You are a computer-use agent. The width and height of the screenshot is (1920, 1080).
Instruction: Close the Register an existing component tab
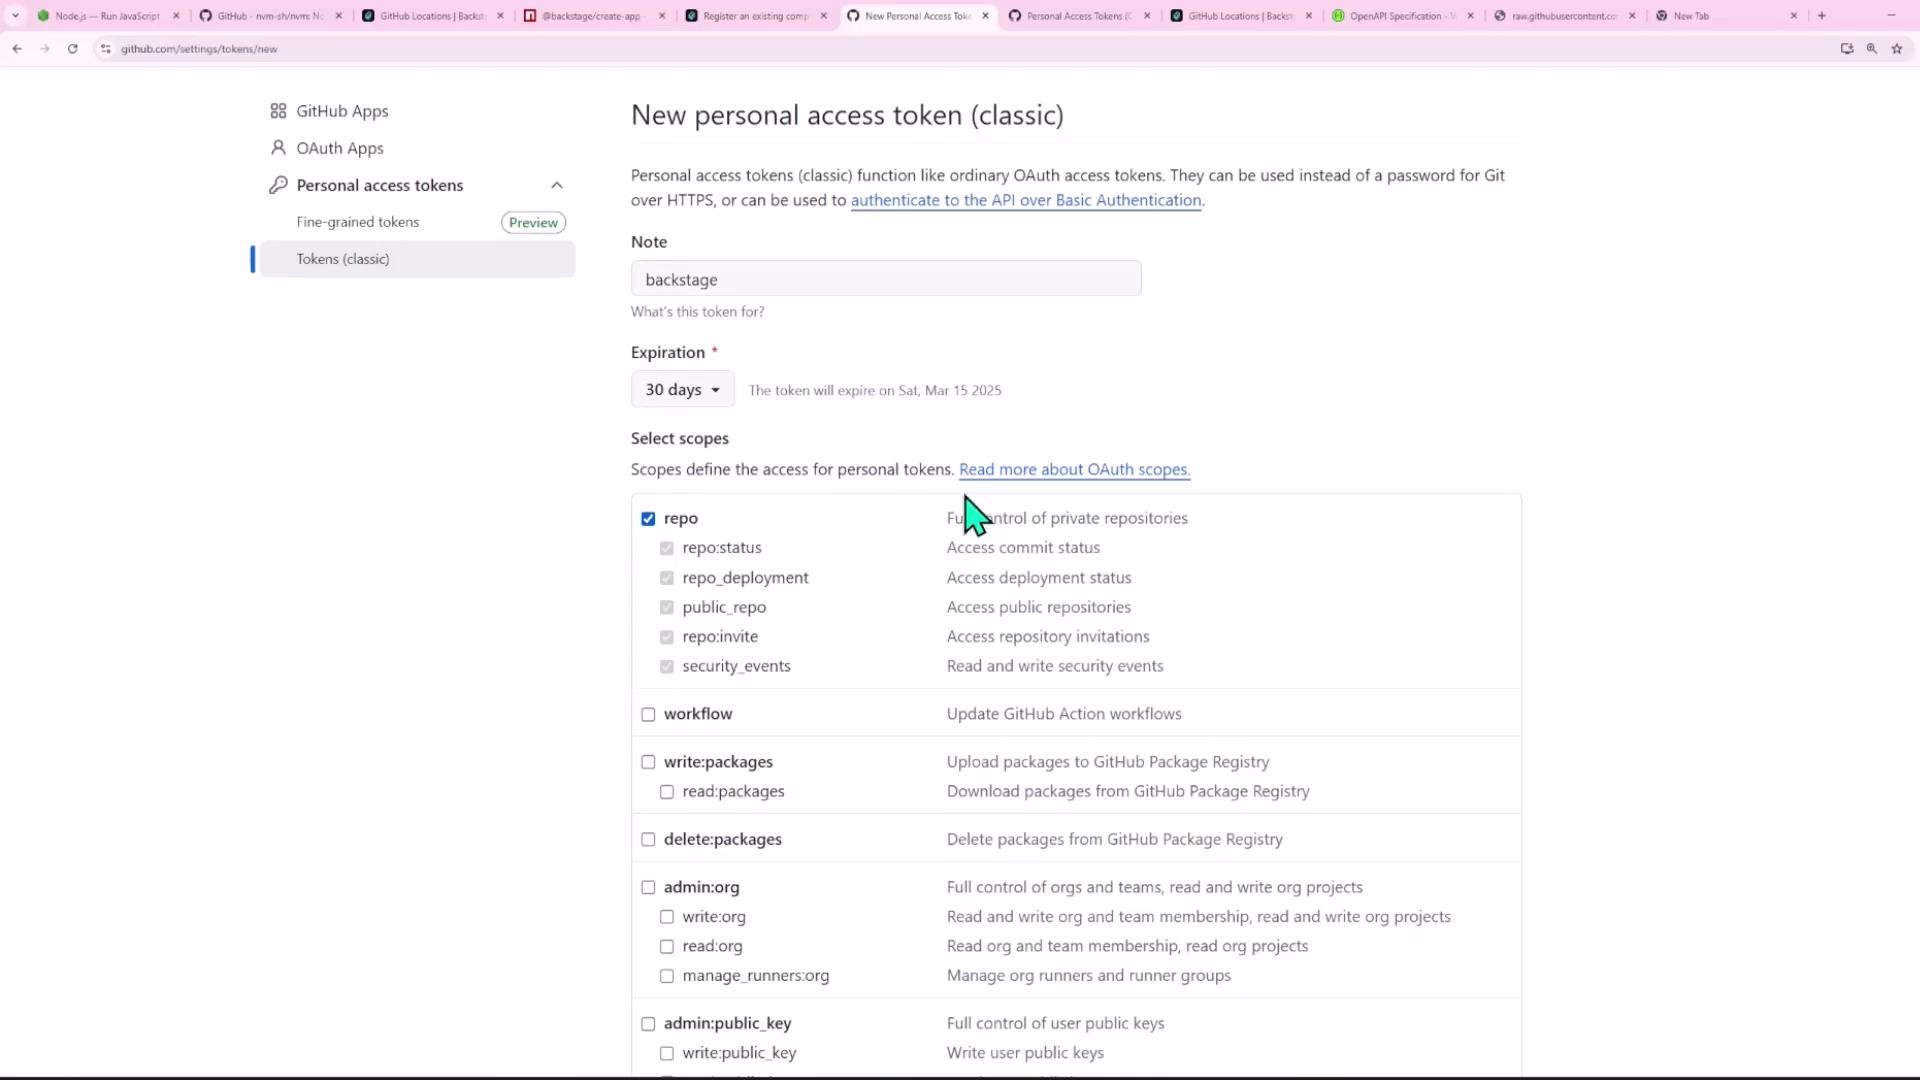click(824, 16)
